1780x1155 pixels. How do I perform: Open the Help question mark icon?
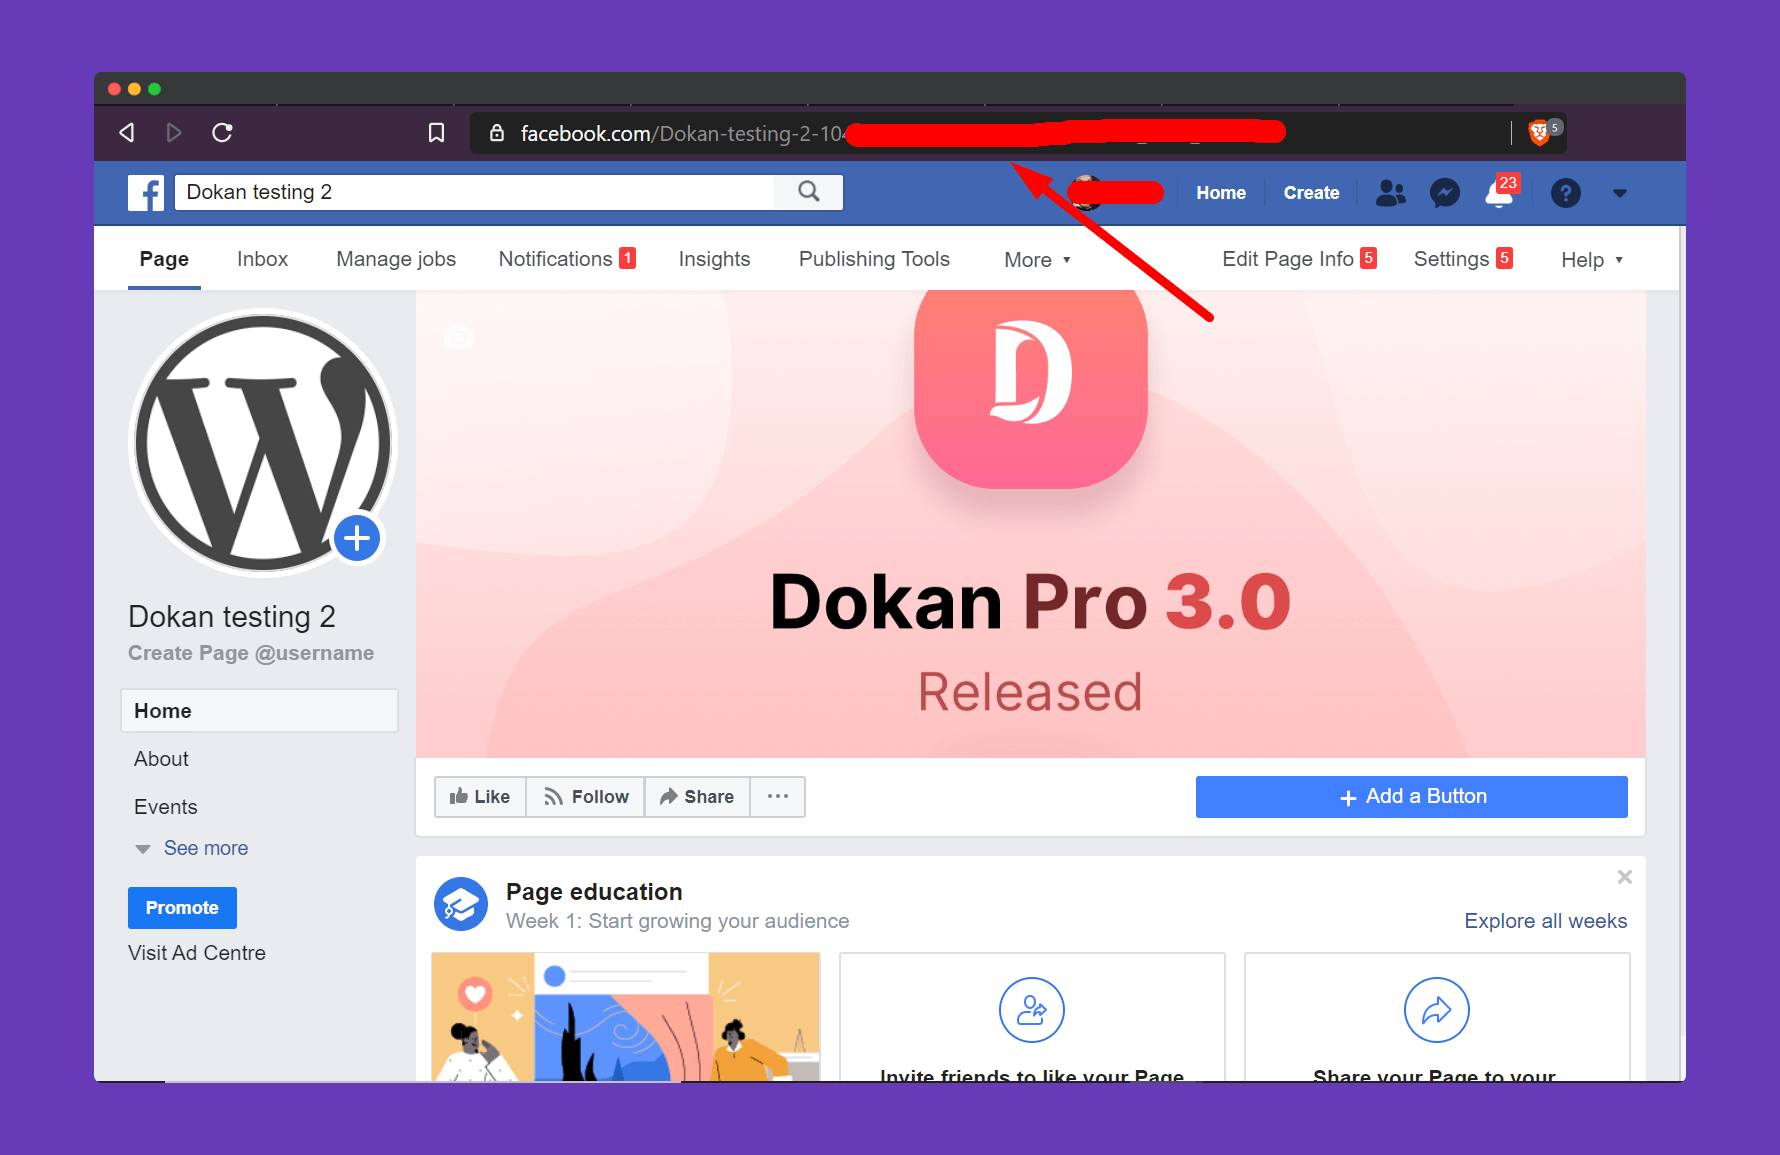1566,192
